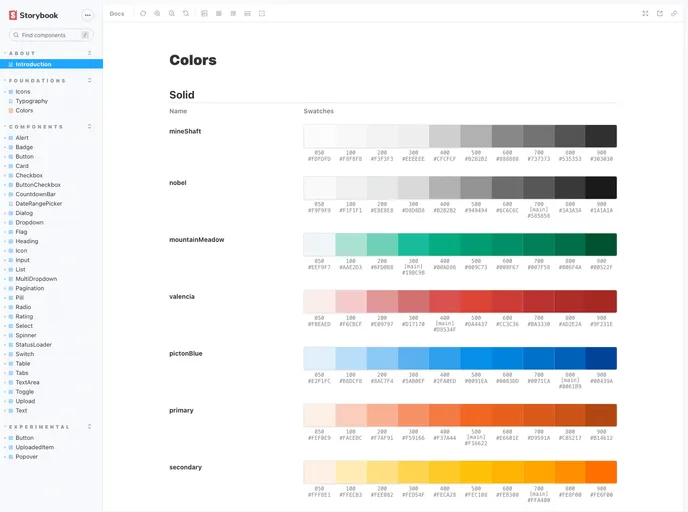The image size is (688, 512).
Task: Expand all in the COMPONENTS section header
Action: 90,127
